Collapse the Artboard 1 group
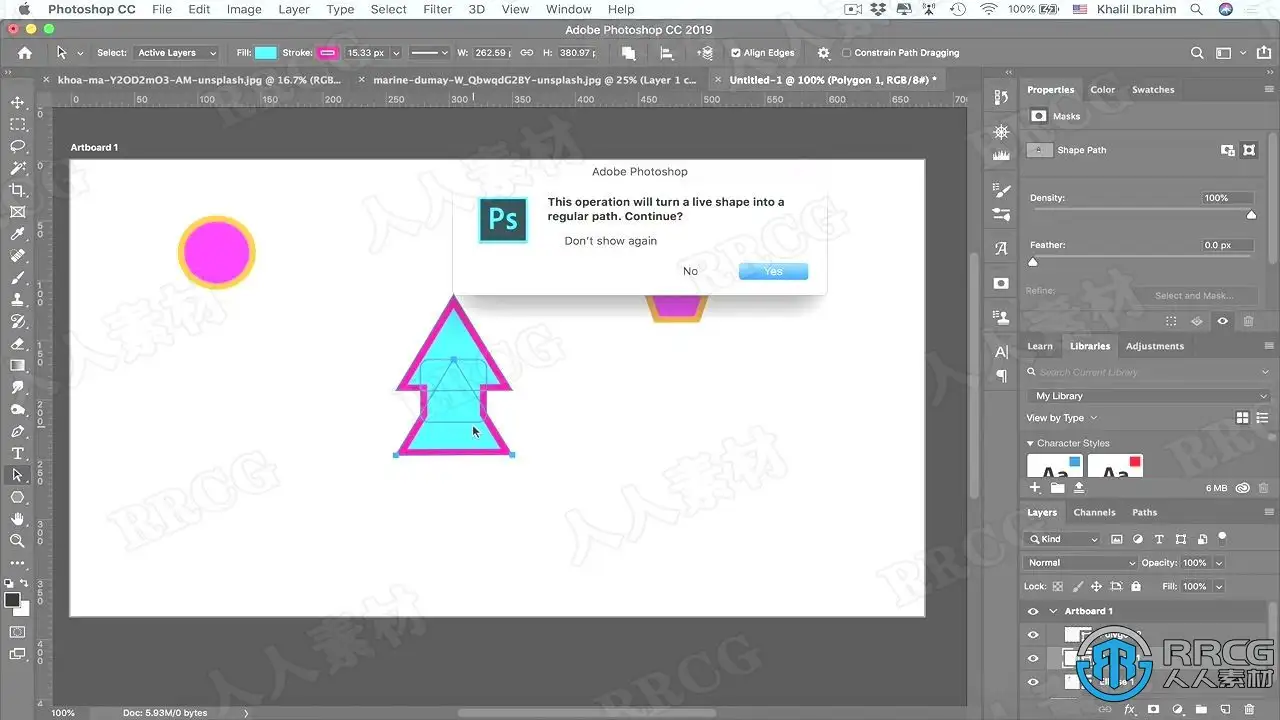The height and width of the screenshot is (720, 1280). 1053,611
